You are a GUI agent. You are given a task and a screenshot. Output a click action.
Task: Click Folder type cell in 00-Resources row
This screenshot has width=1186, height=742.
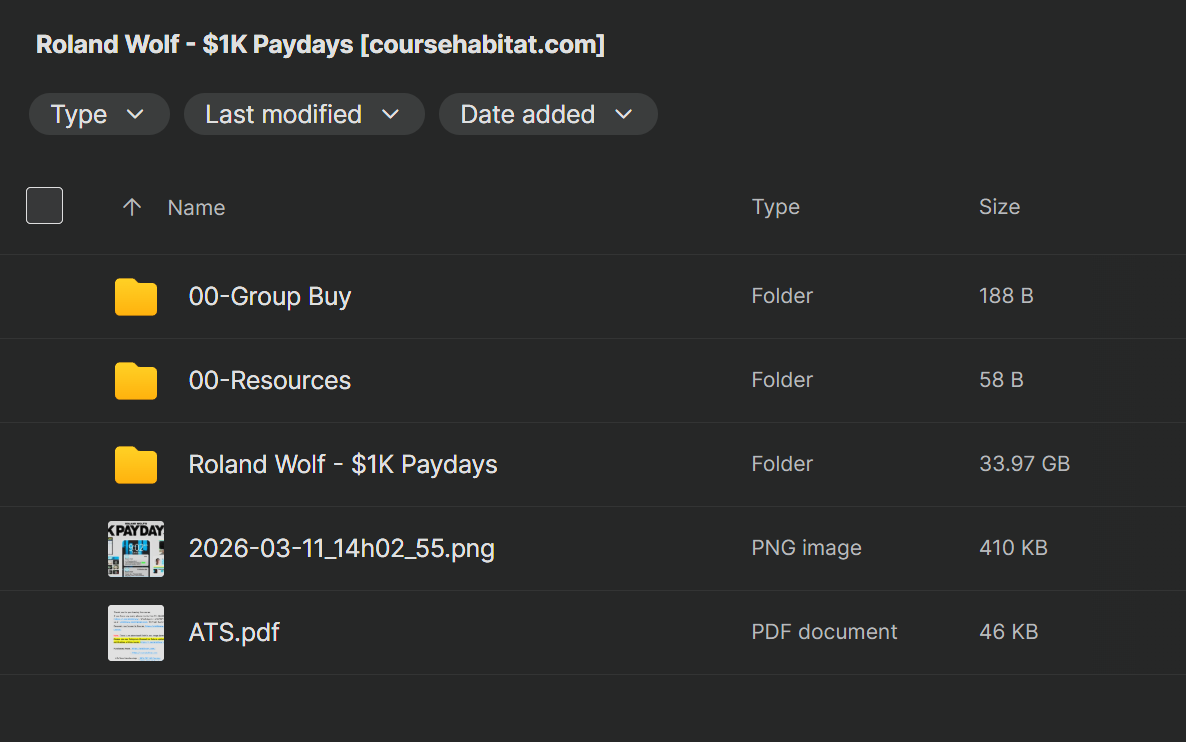click(782, 380)
